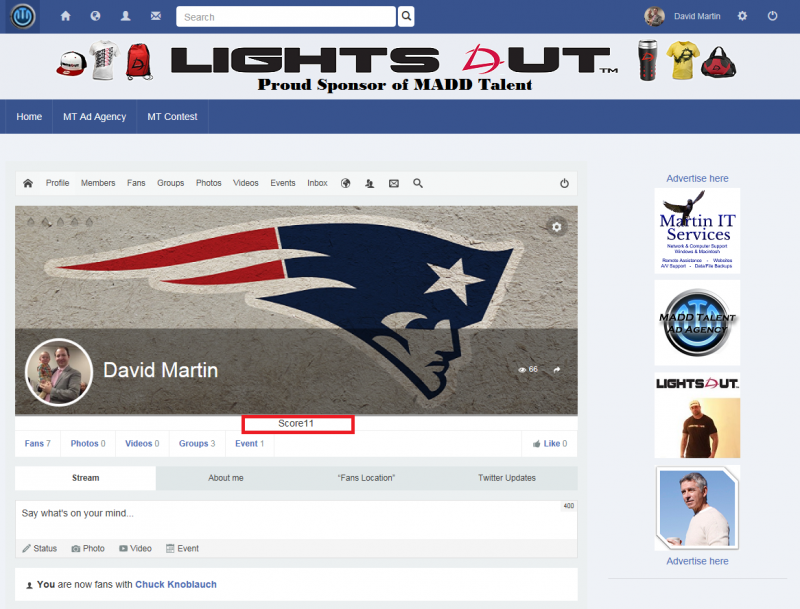Open the man in white shirt ad
The image size is (800, 609).
click(x=697, y=508)
